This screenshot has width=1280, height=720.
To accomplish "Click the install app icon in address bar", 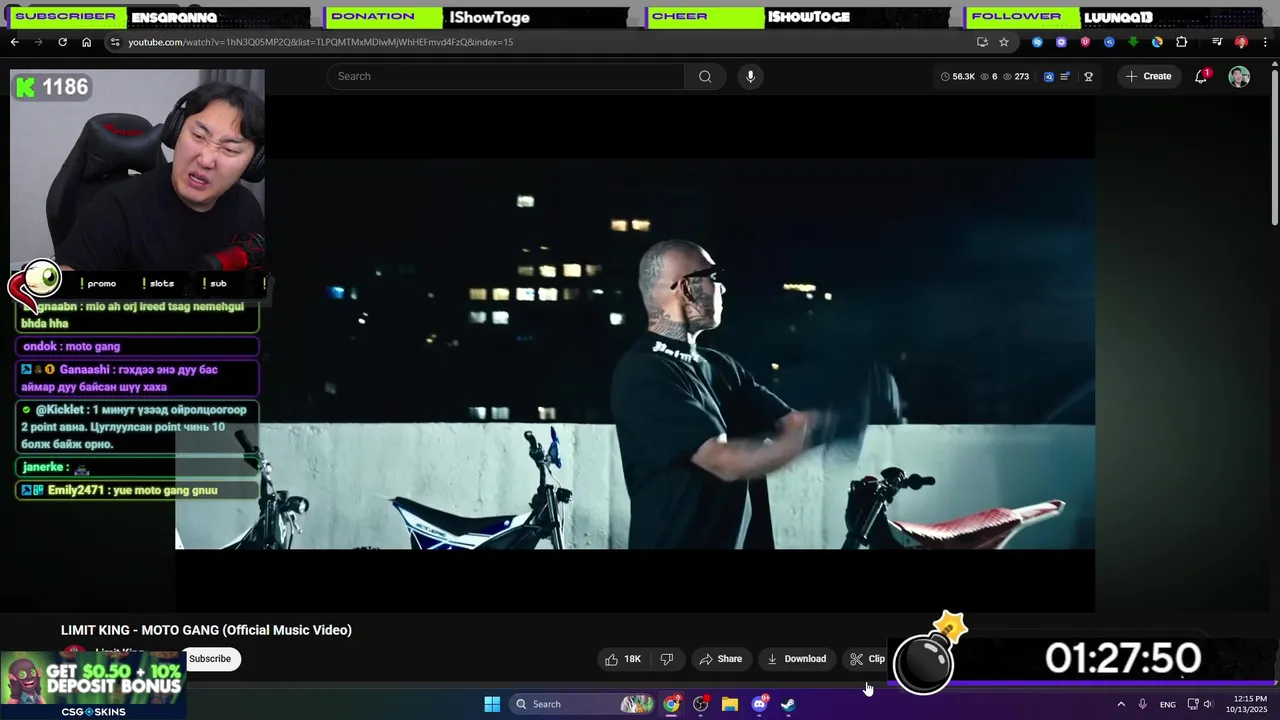I will (x=982, y=42).
